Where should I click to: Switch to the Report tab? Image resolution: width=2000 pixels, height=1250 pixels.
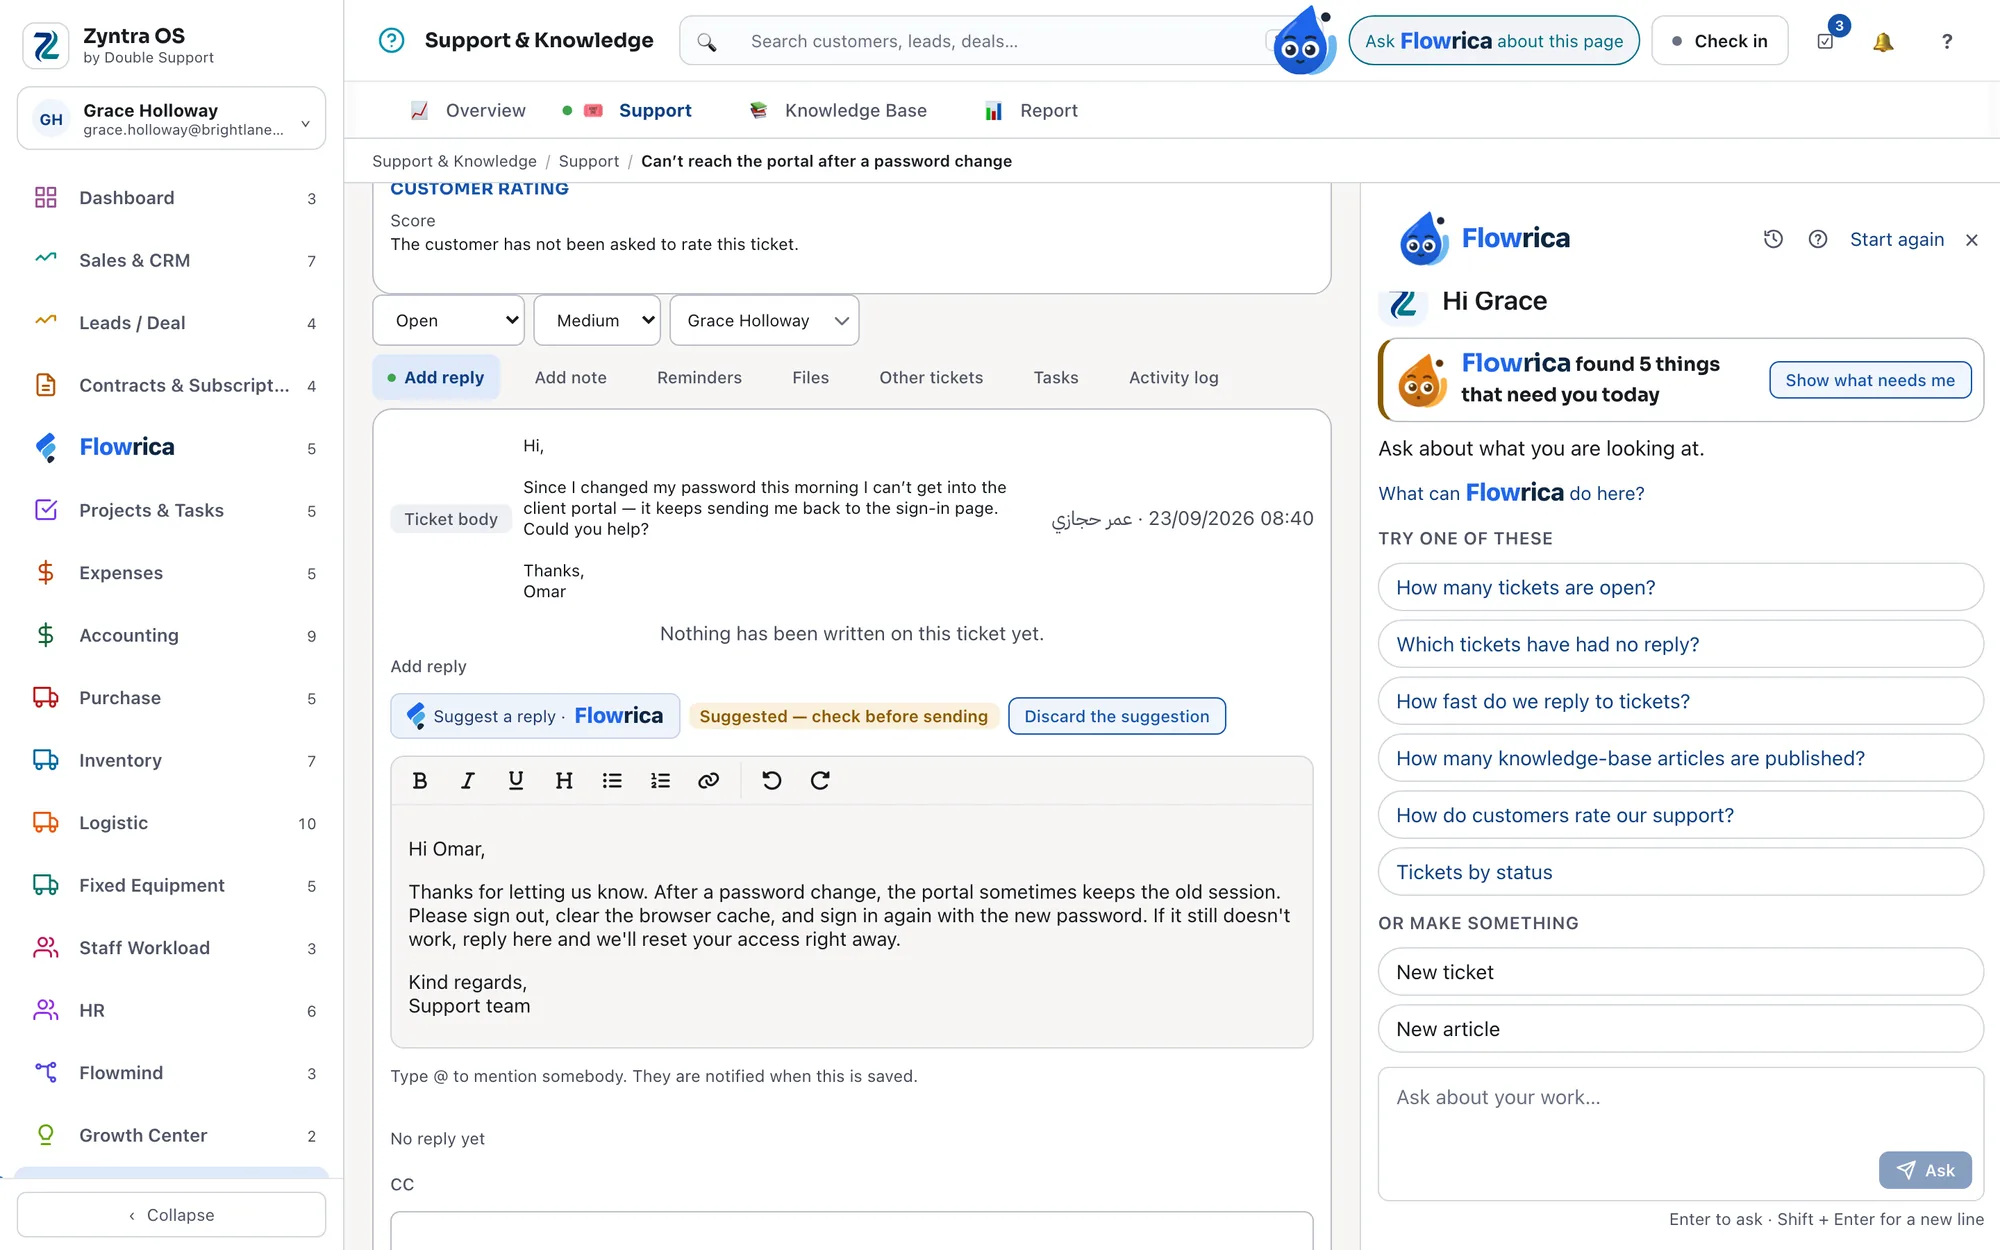(1032, 110)
